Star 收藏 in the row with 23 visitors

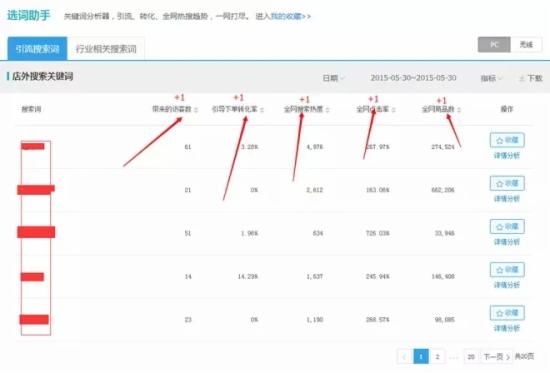coord(507,313)
